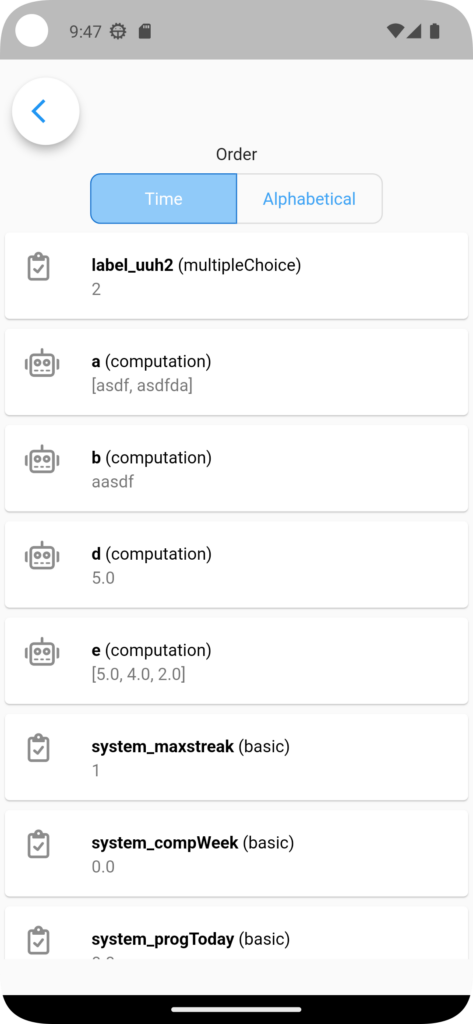
Task: Open the a computation entry
Action: (x=236, y=372)
